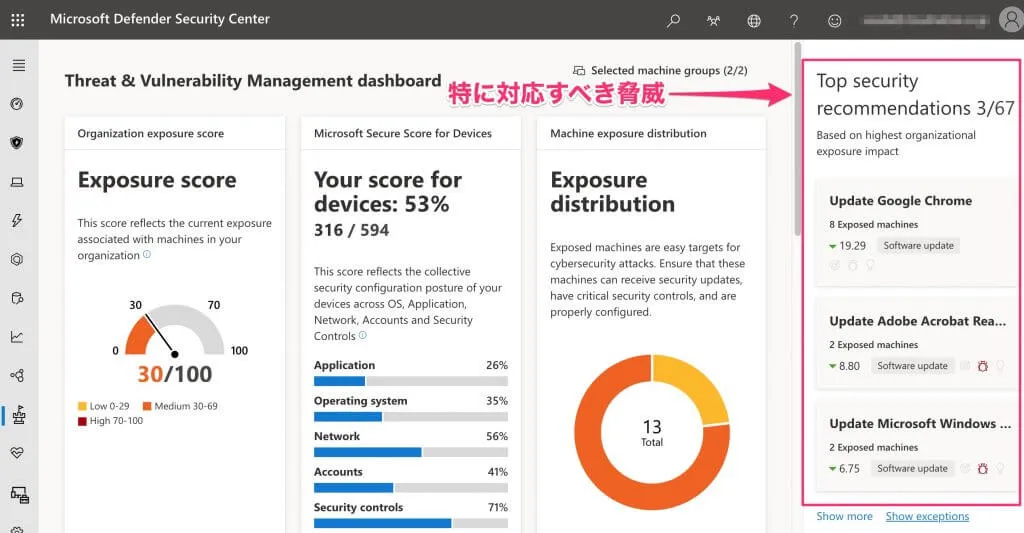Click Software update tag on Adobe Acrobat card
The height and width of the screenshot is (533, 1024).
tap(912, 366)
